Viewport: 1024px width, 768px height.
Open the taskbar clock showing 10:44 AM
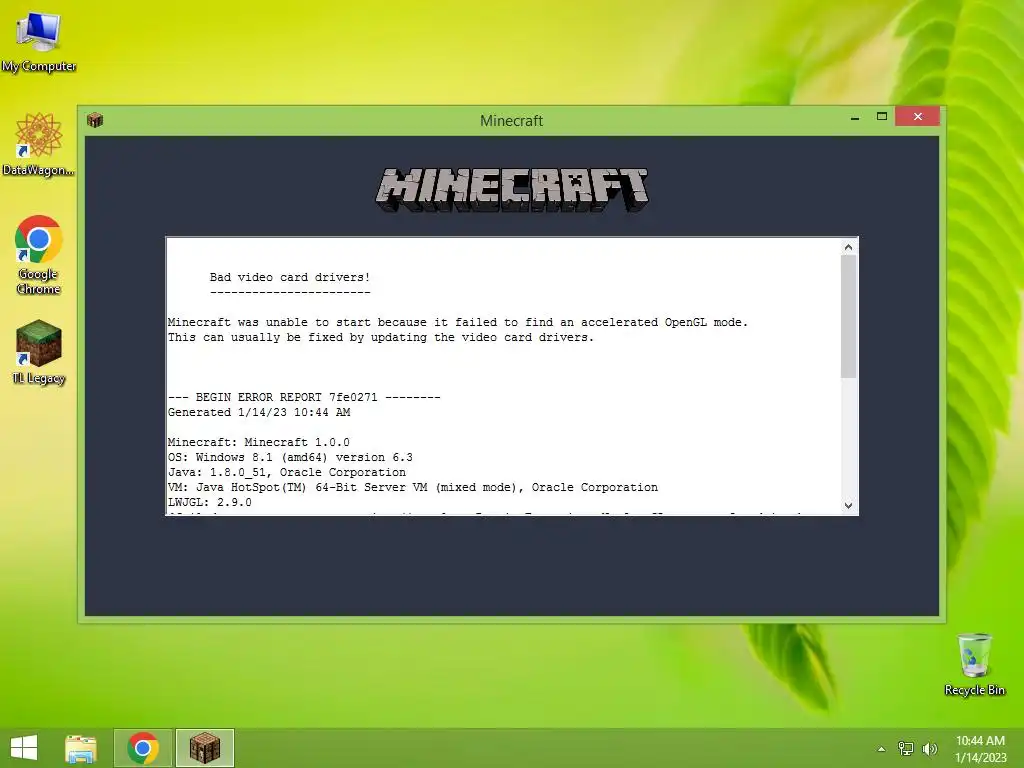[980, 748]
